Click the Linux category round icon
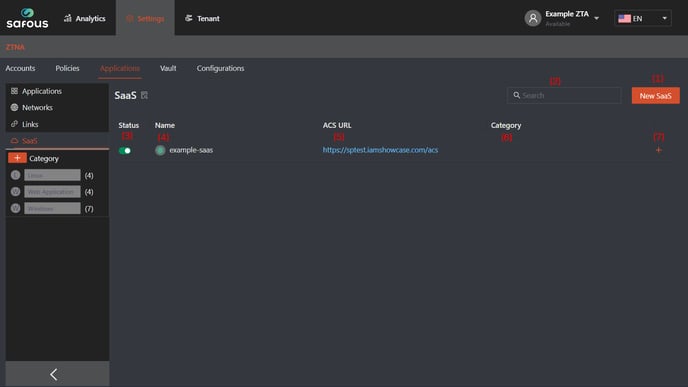This screenshot has width=688, height=387. 15,175
